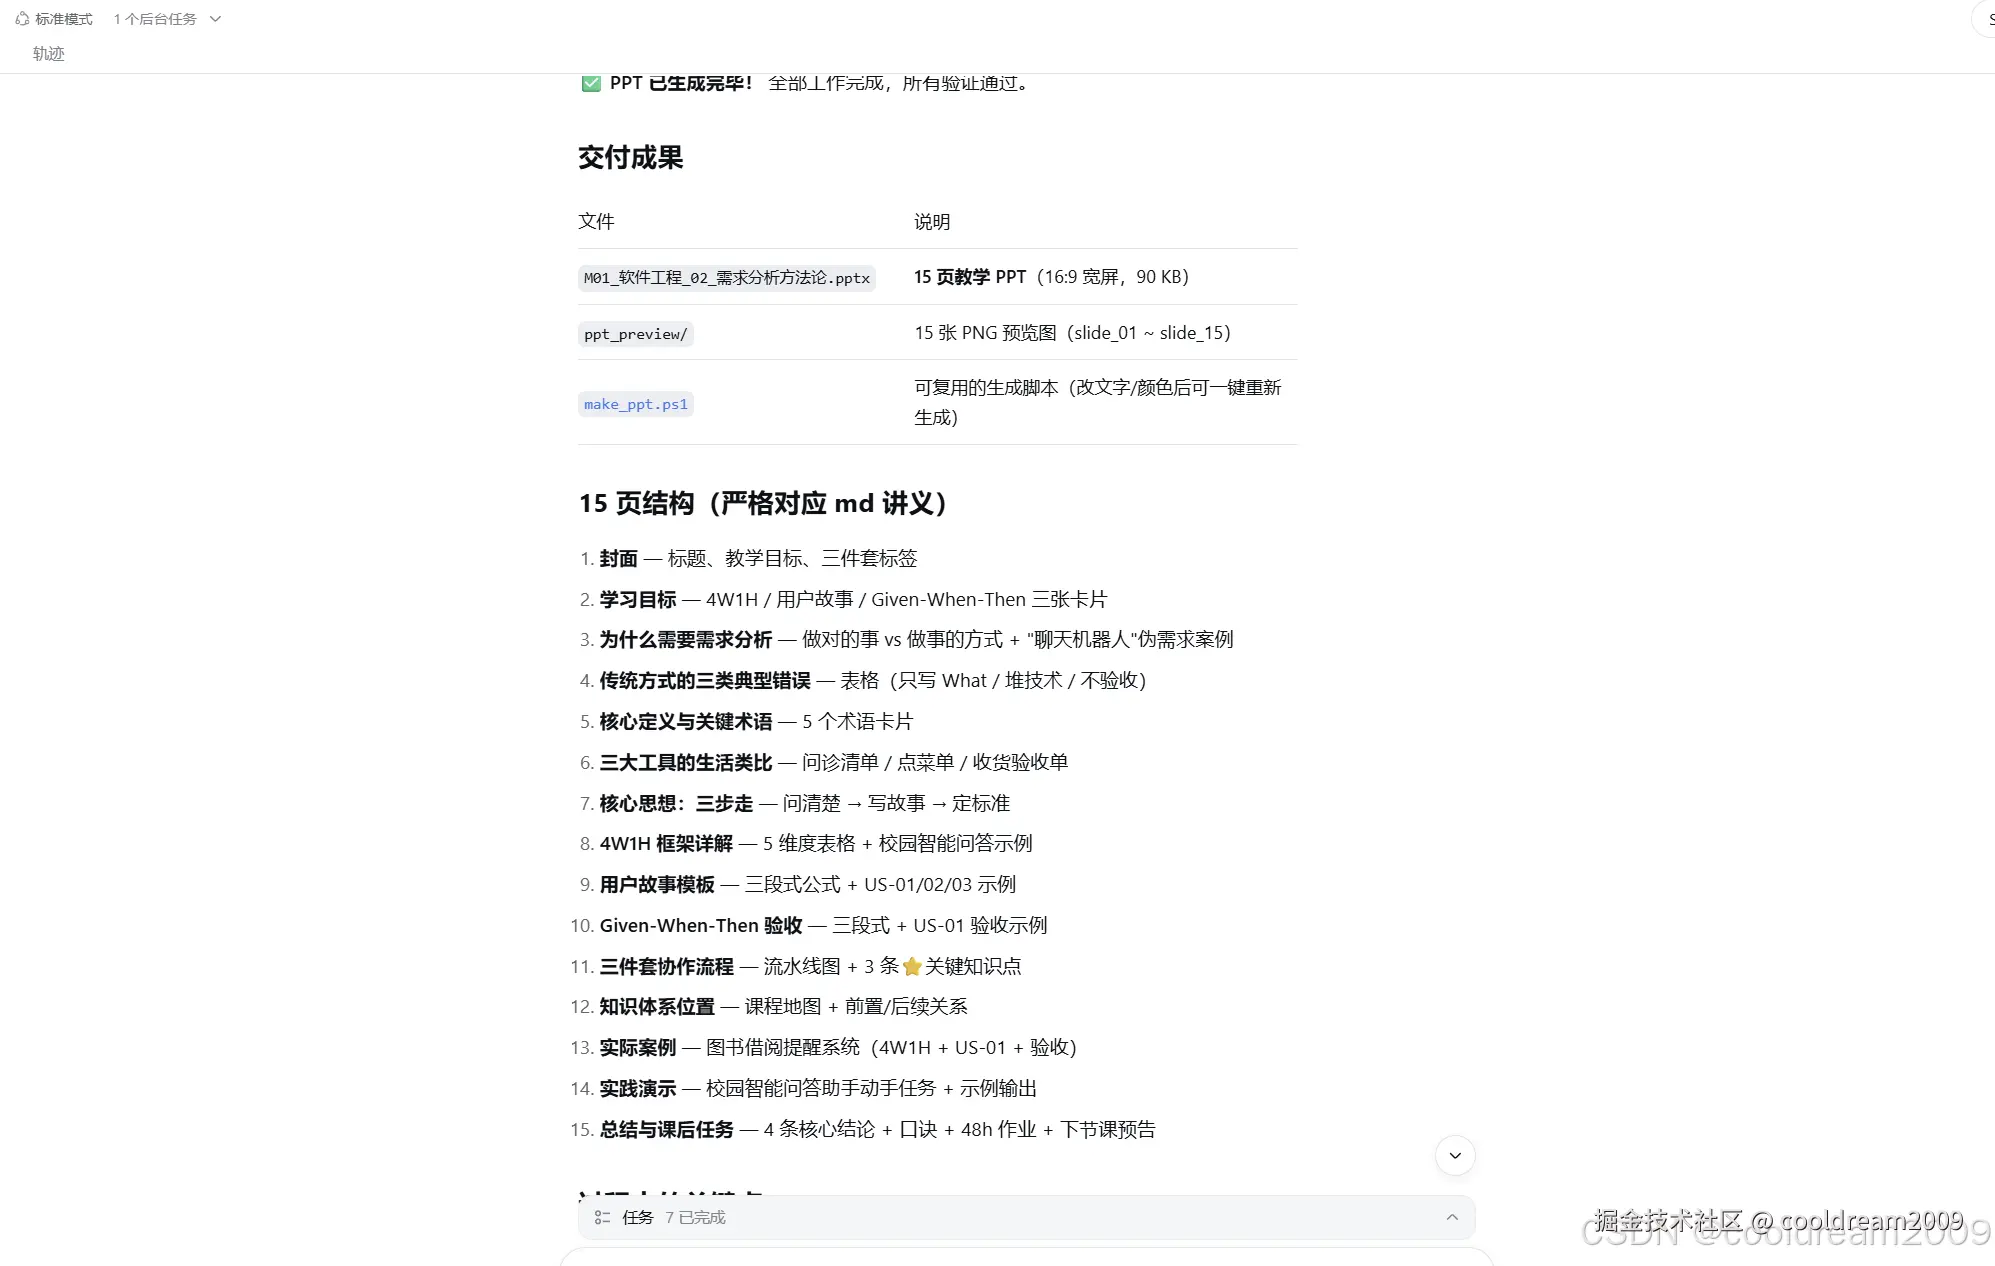Open the 轨迹 tab
Screen dimensions: 1995x1266
pos(48,54)
